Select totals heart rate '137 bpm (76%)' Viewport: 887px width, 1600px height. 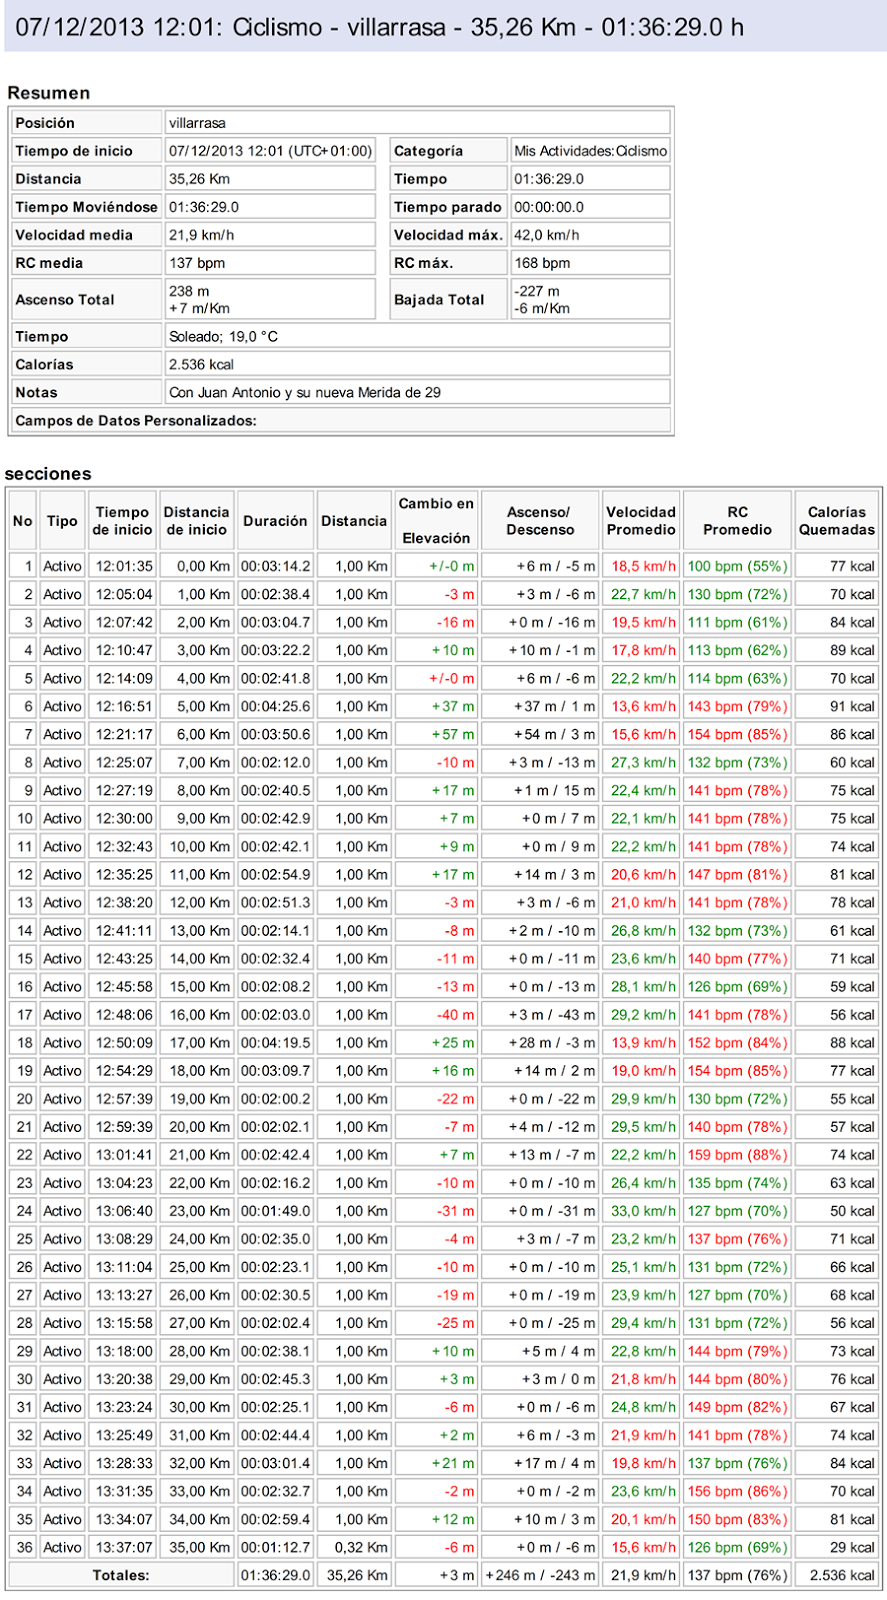click(x=738, y=1574)
